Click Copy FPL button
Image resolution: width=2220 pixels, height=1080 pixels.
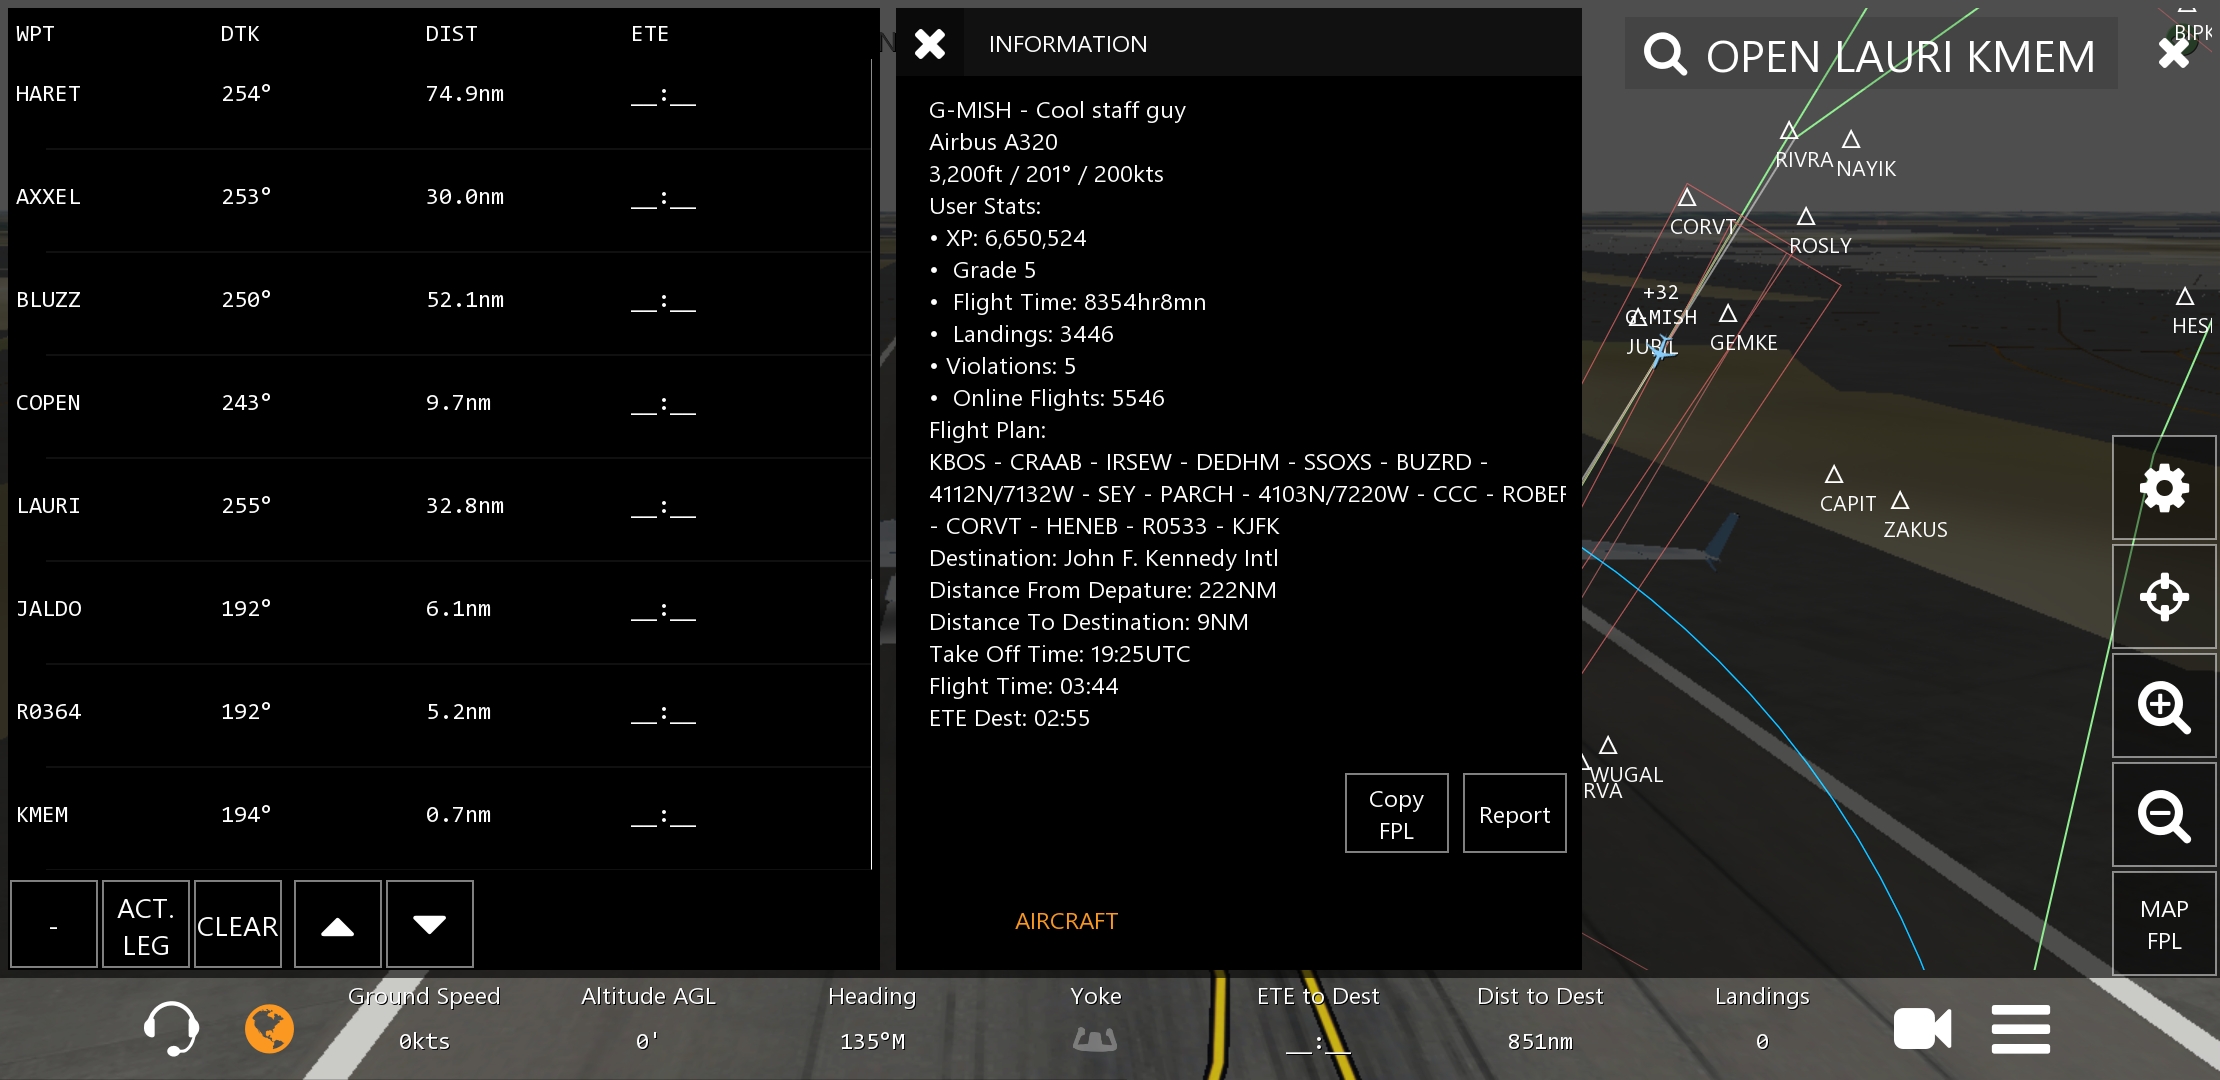click(x=1396, y=814)
